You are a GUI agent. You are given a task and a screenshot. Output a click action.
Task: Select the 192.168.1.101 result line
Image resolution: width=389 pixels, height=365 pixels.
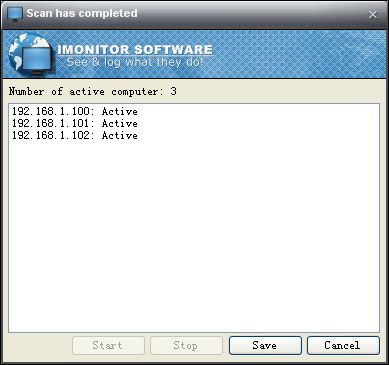tap(75, 123)
